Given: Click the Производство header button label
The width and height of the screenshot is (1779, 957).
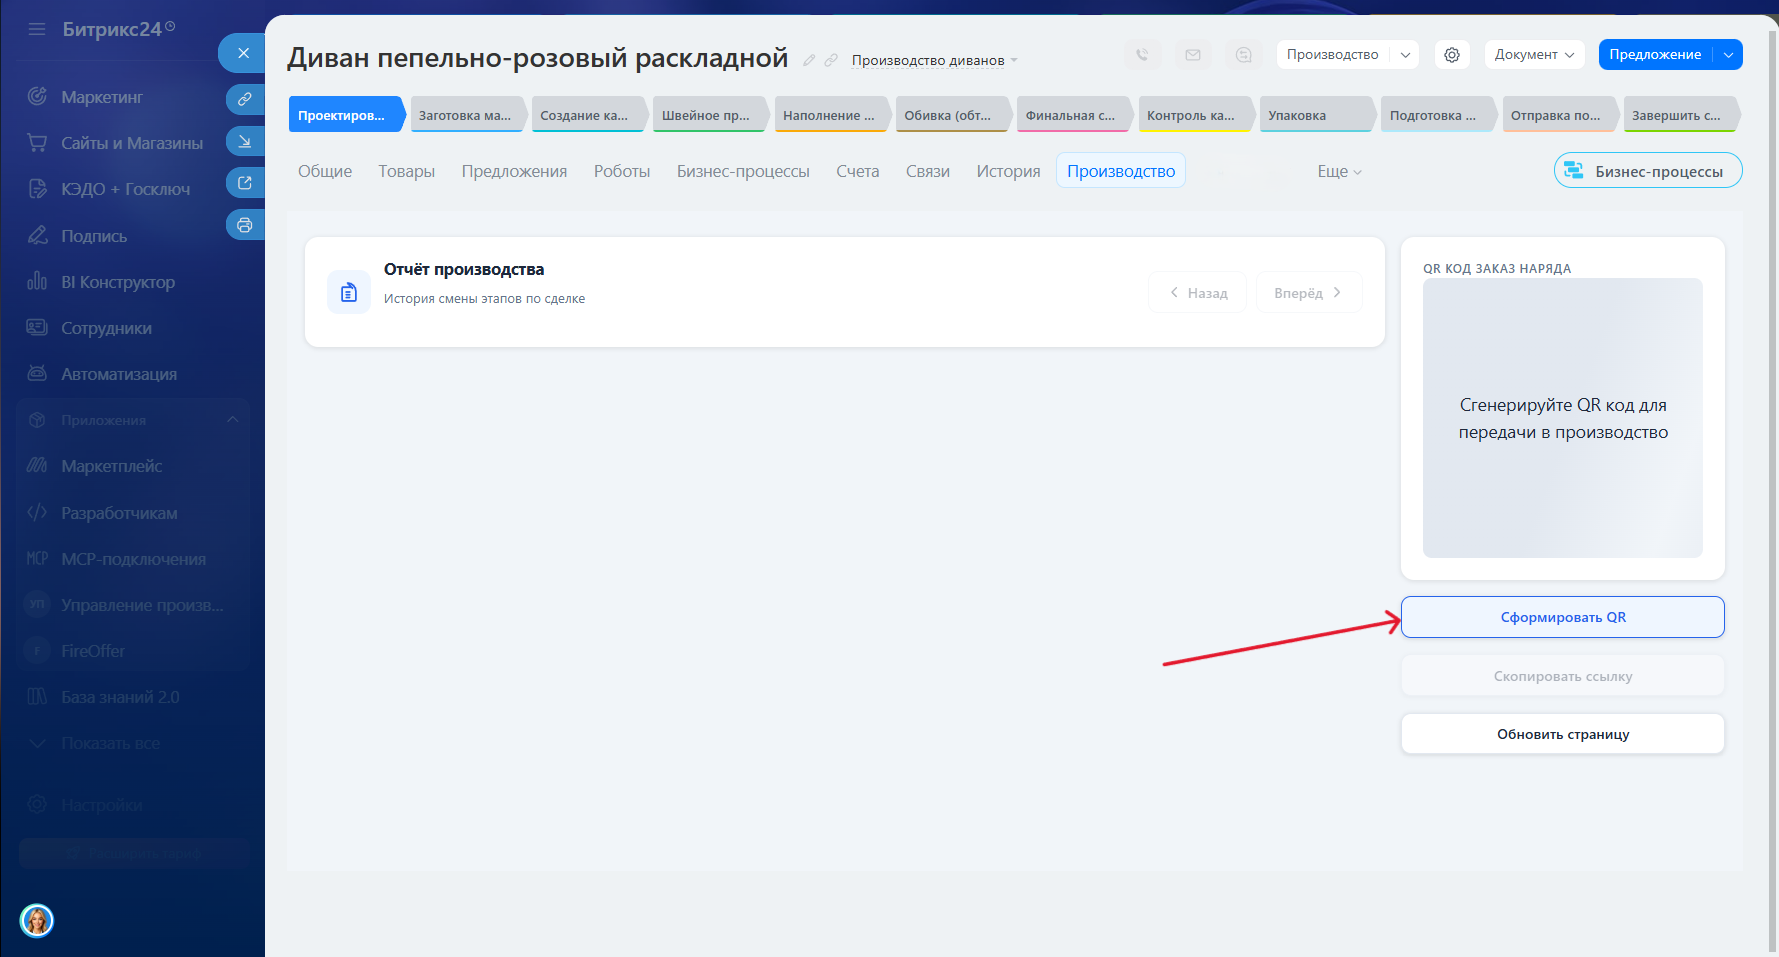Looking at the screenshot, I should 1333,55.
